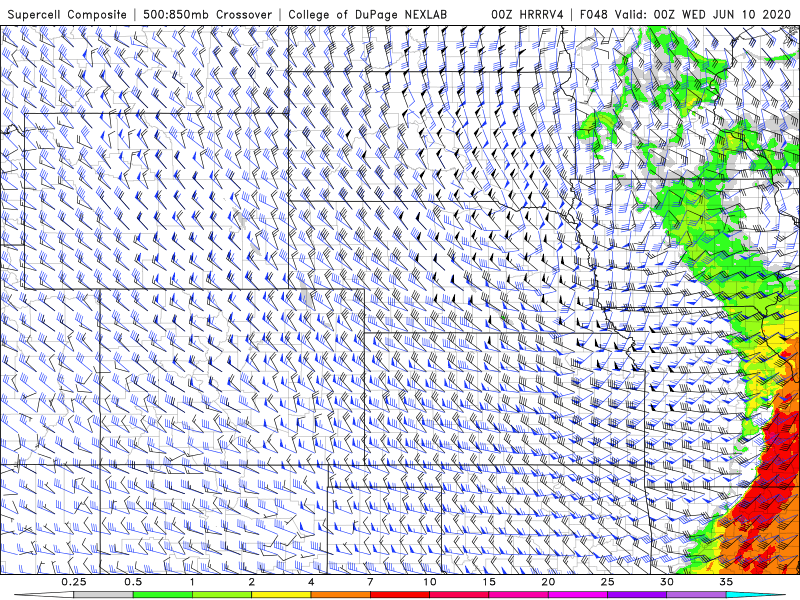Click the legend label 2
Viewport: 800px width, 600px height.
[x=252, y=582]
